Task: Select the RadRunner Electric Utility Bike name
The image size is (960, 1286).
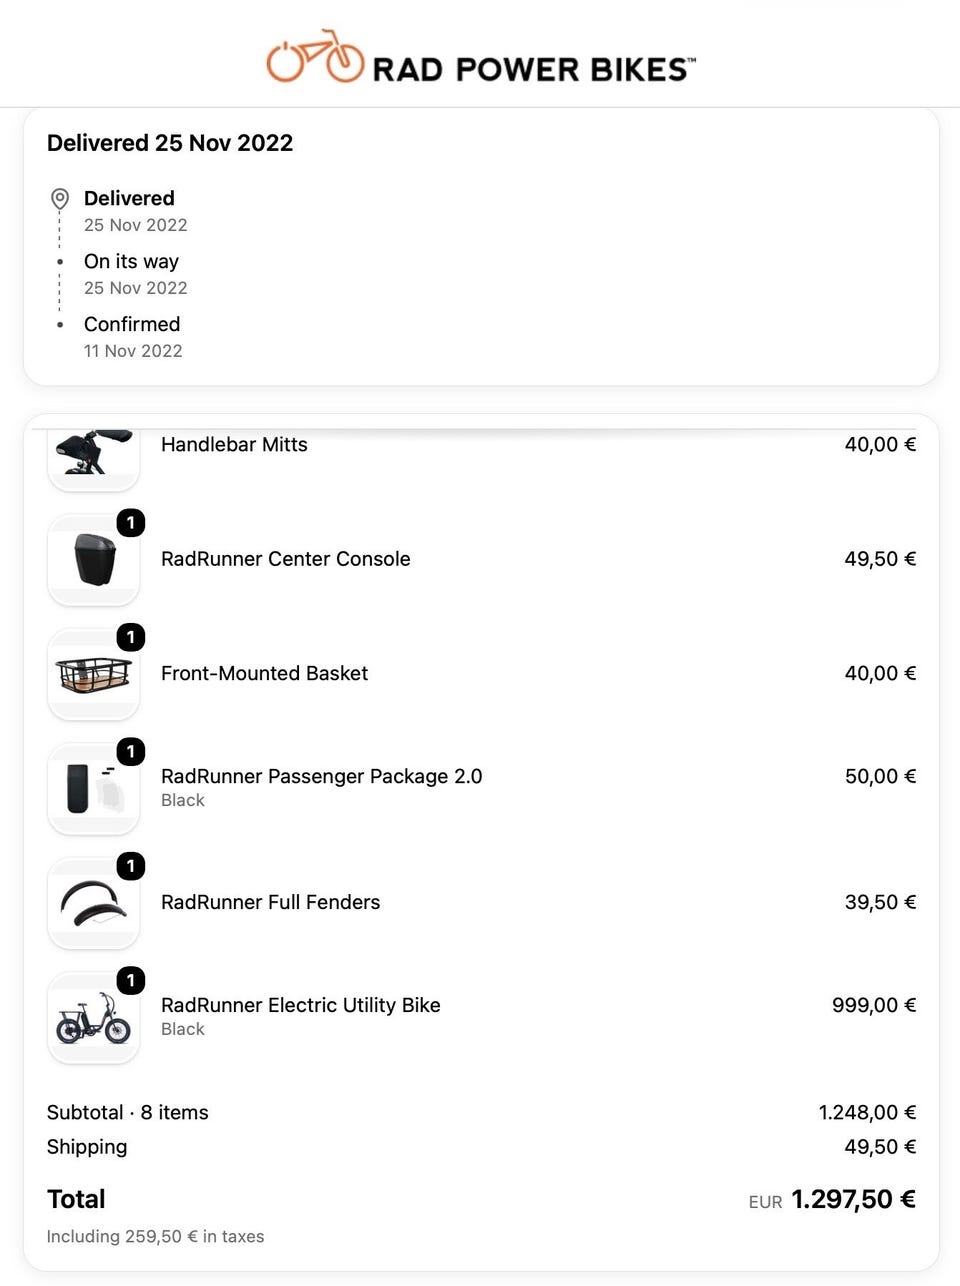Action: coord(301,1005)
